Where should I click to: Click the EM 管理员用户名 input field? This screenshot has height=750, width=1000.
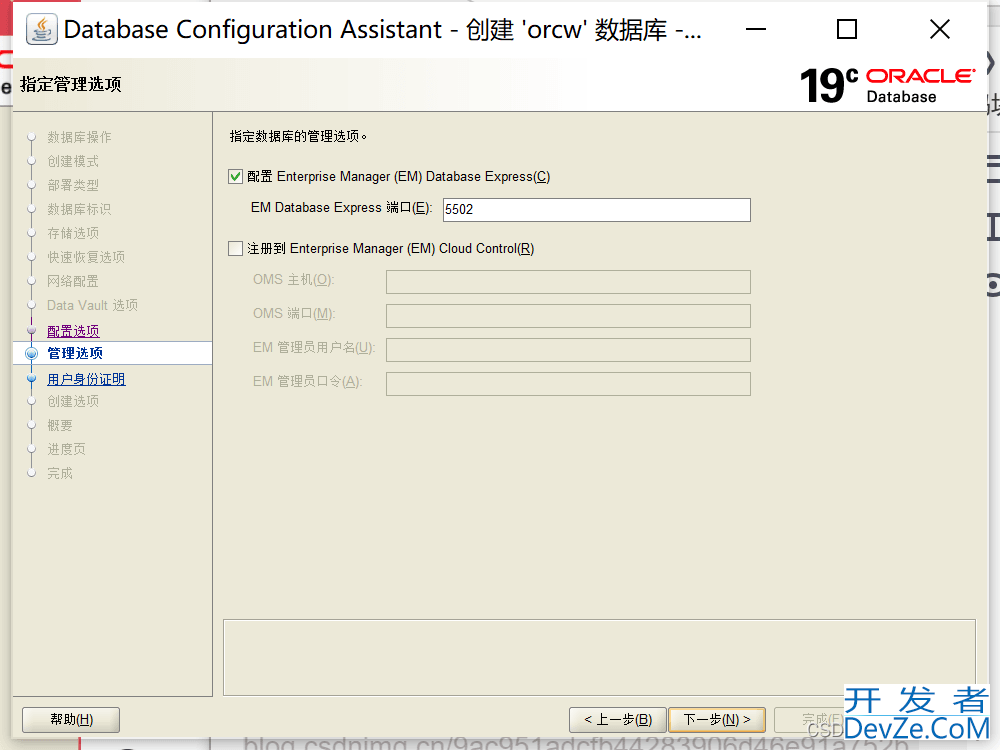click(568, 349)
